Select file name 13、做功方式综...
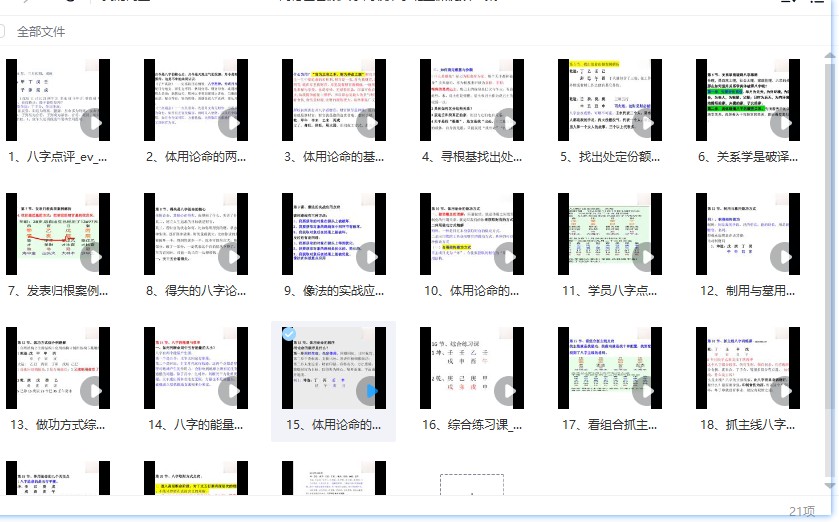The image size is (839, 522). 58,425
